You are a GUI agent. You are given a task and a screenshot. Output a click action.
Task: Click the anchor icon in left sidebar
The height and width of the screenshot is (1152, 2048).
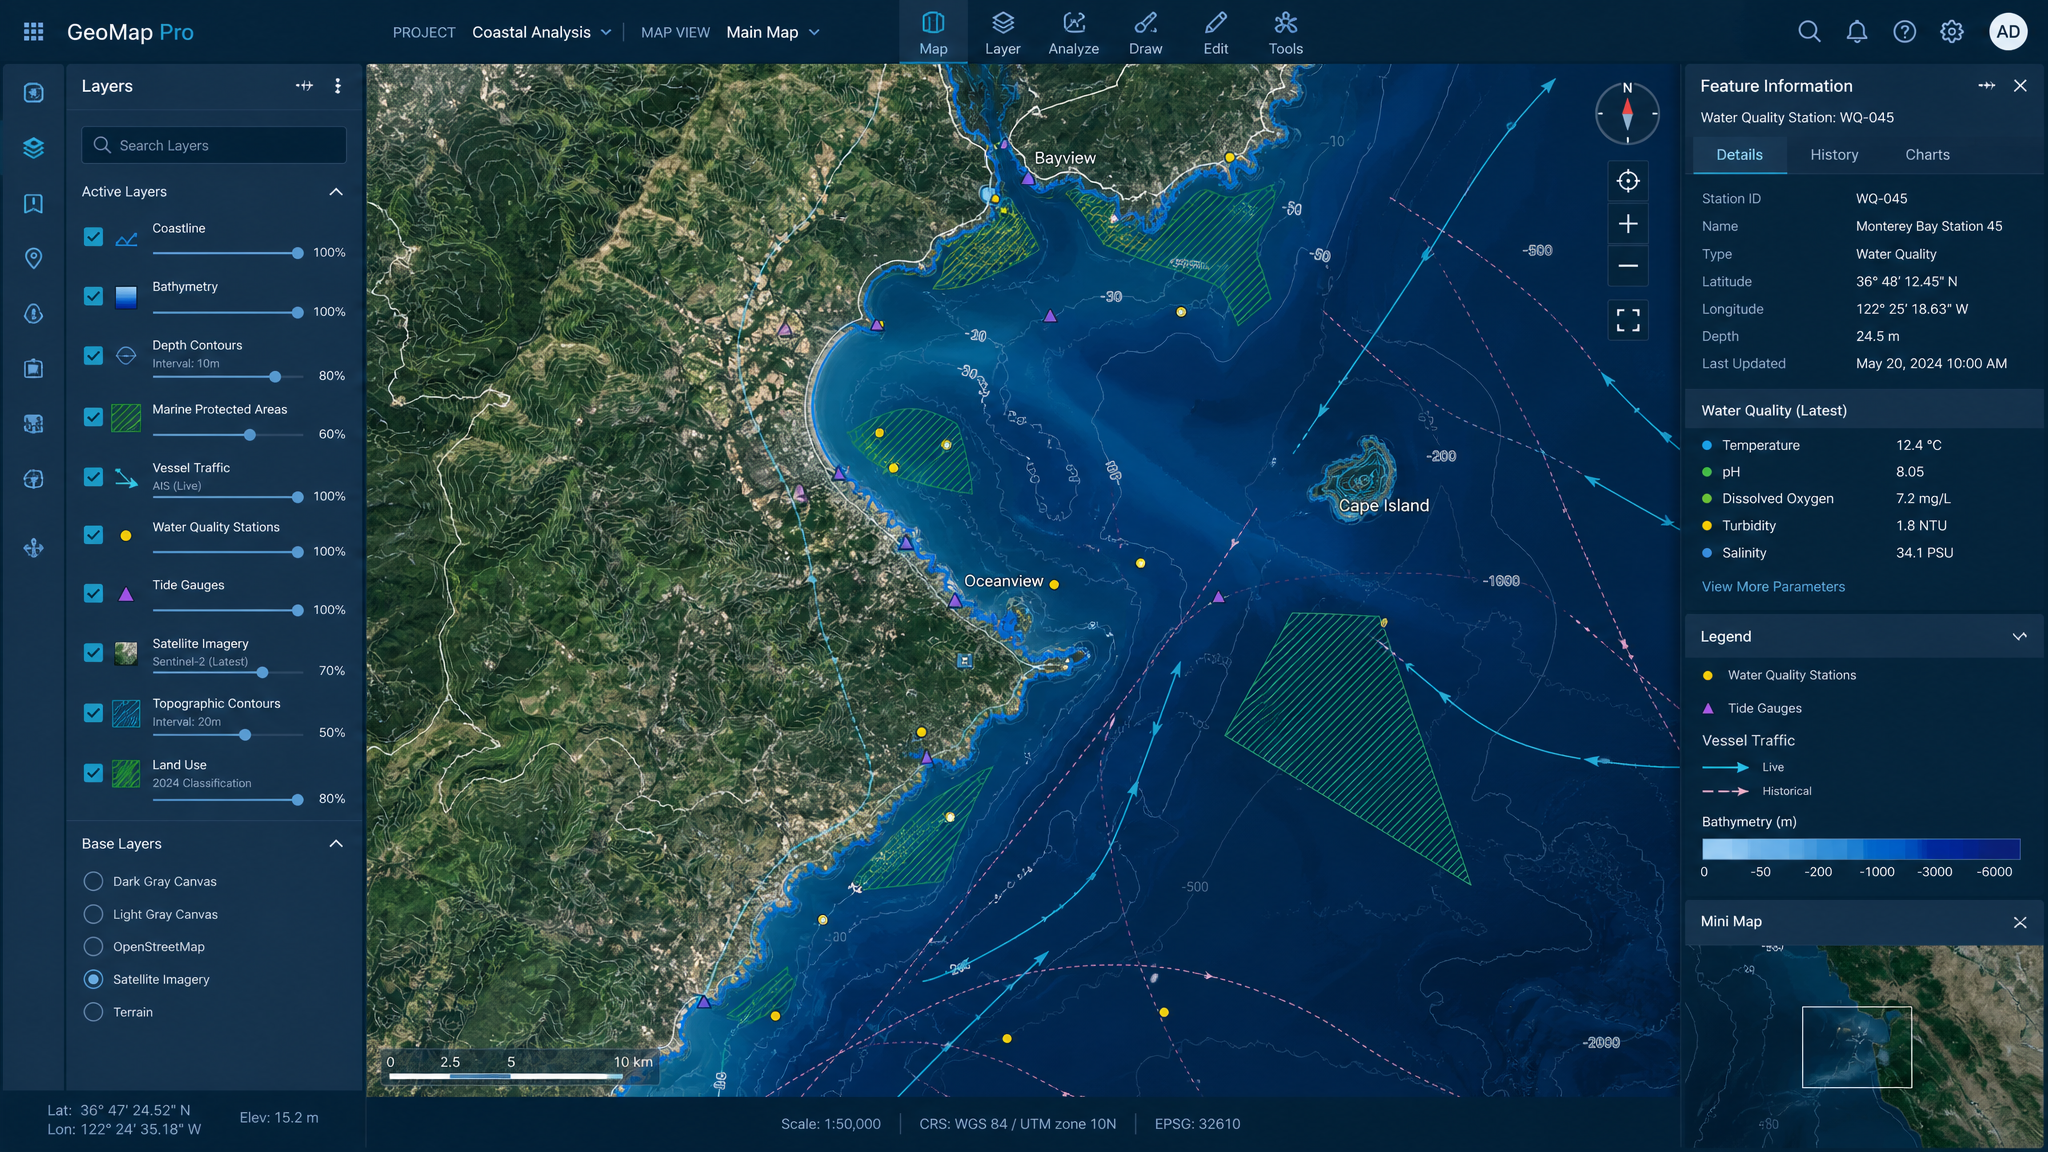click(x=33, y=548)
